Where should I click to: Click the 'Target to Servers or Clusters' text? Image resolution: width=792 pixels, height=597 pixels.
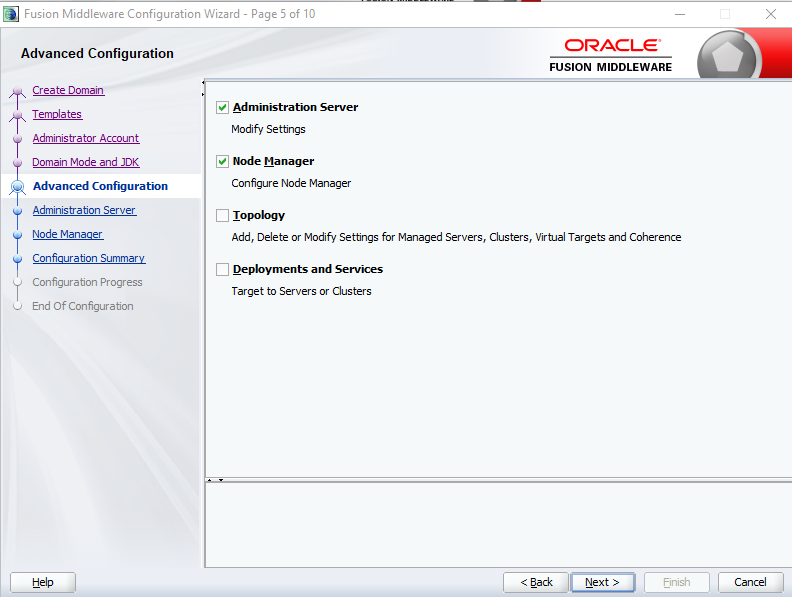coord(301,291)
